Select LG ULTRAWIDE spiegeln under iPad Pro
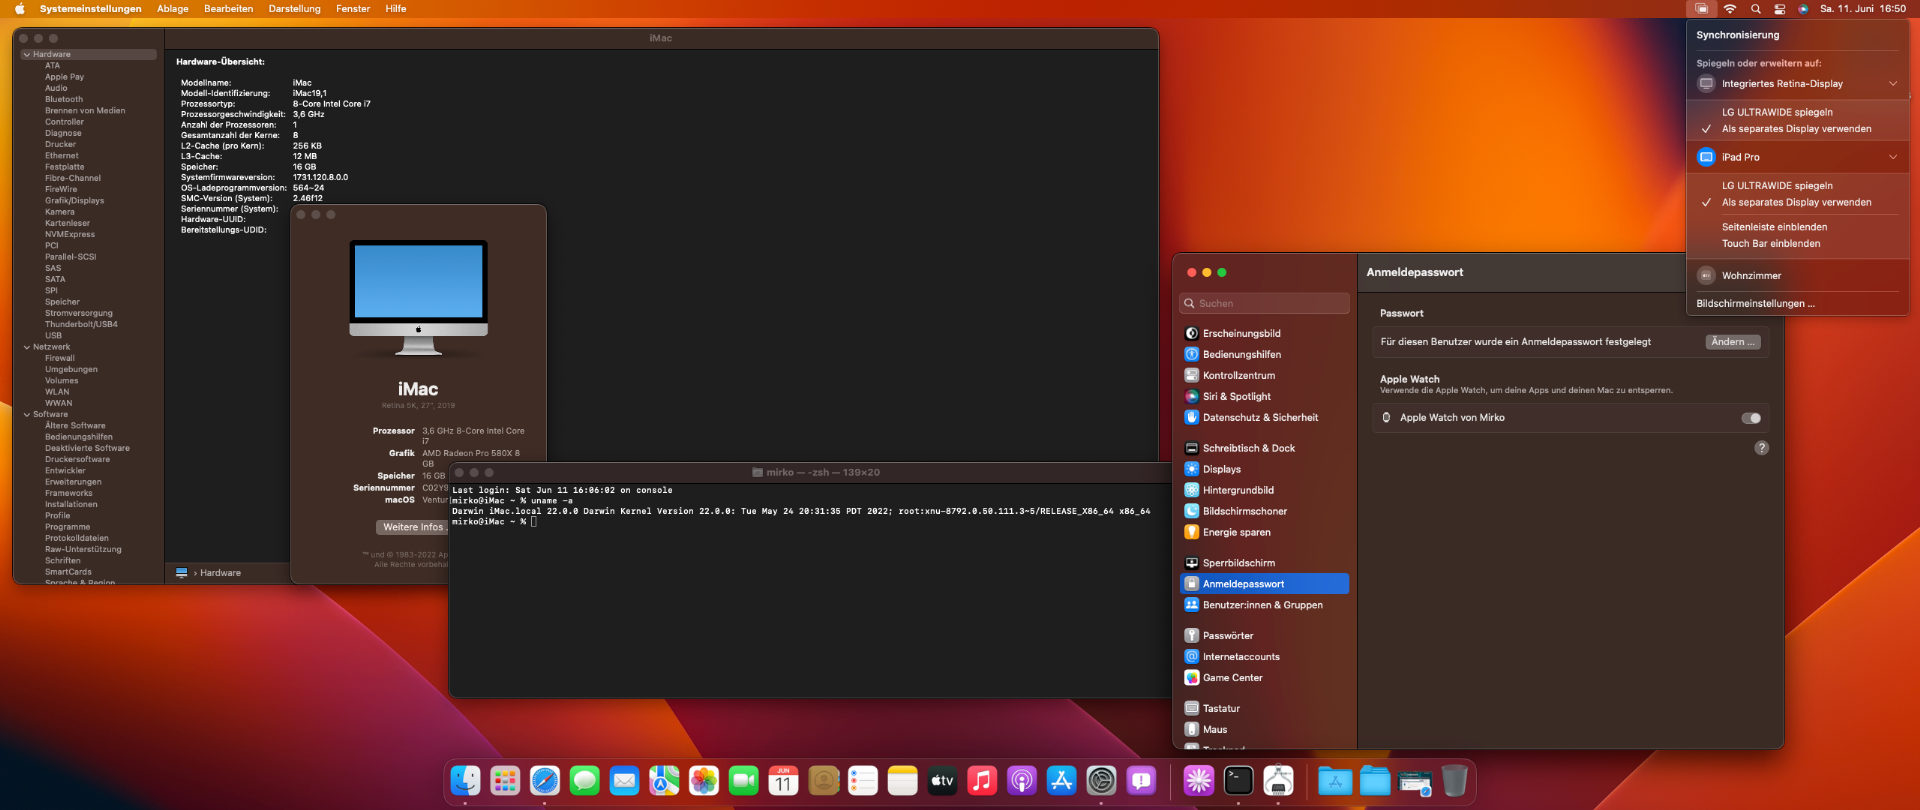 pos(1777,186)
